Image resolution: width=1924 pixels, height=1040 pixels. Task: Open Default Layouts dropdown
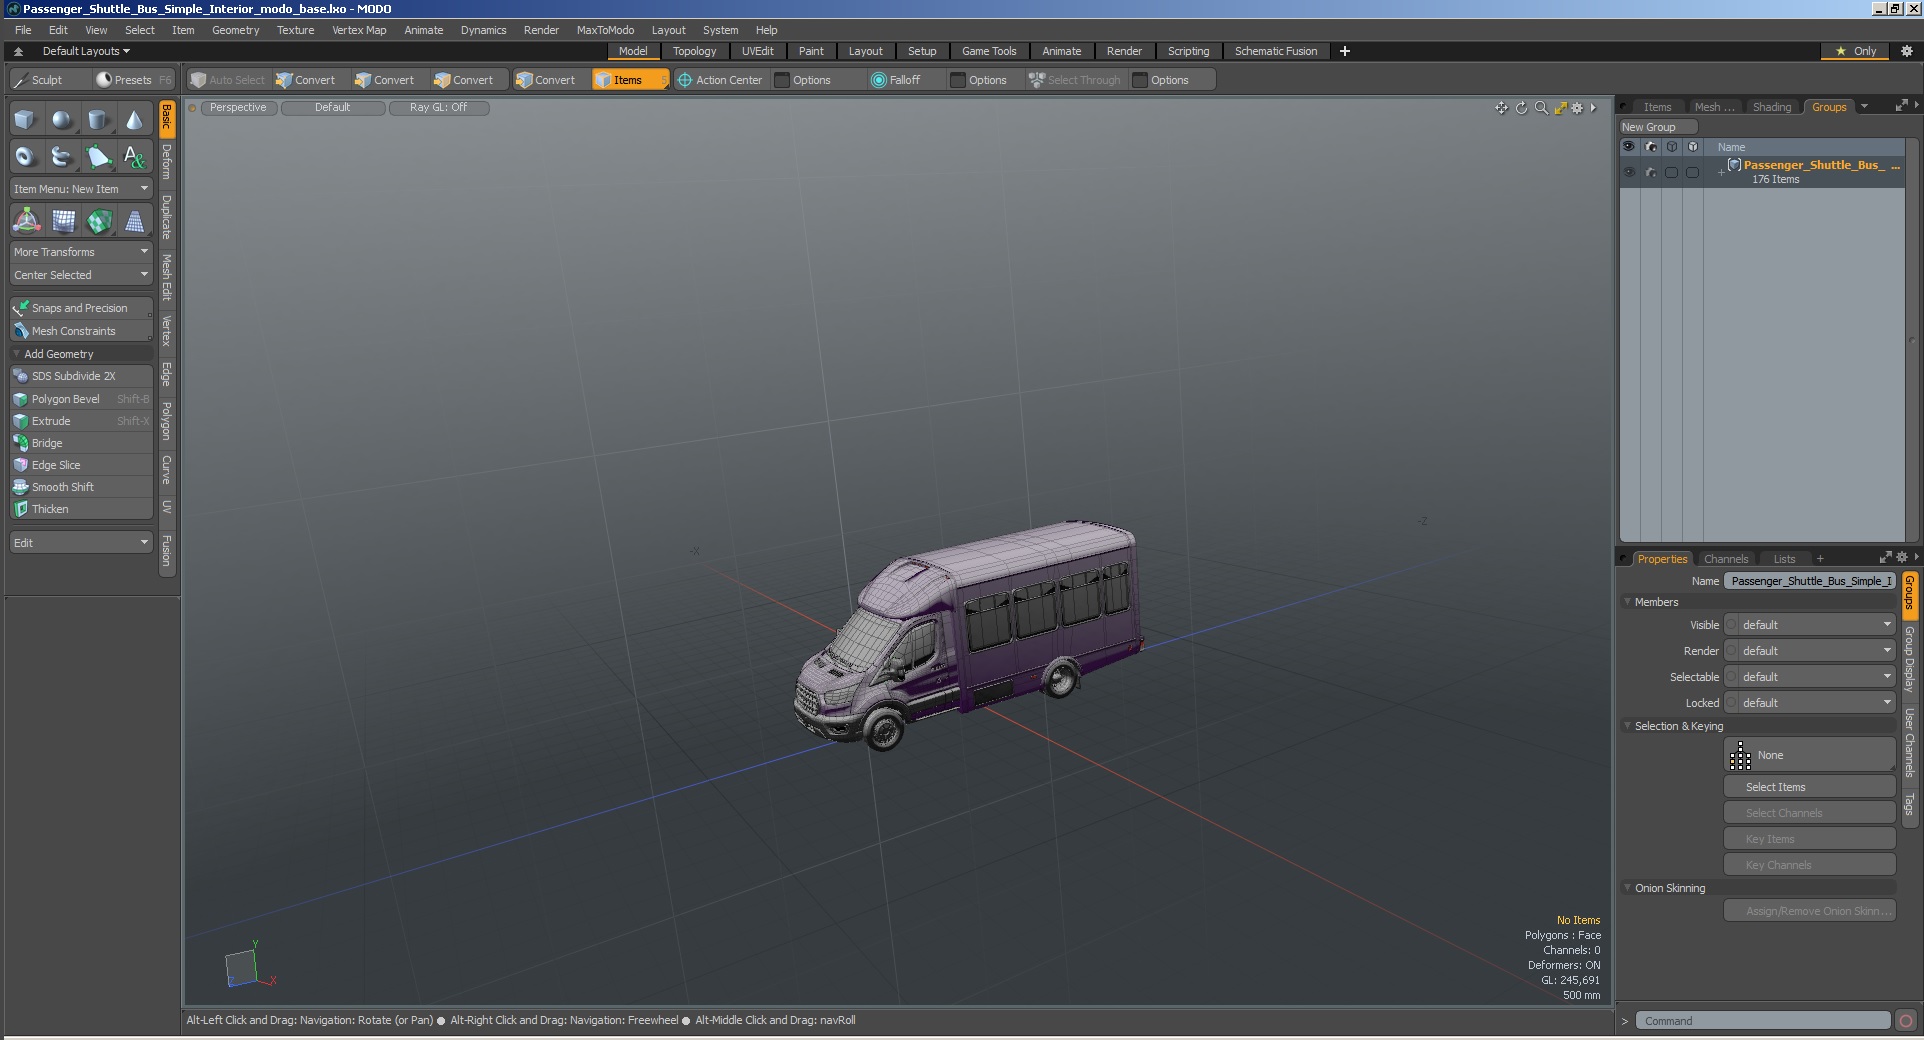86,51
